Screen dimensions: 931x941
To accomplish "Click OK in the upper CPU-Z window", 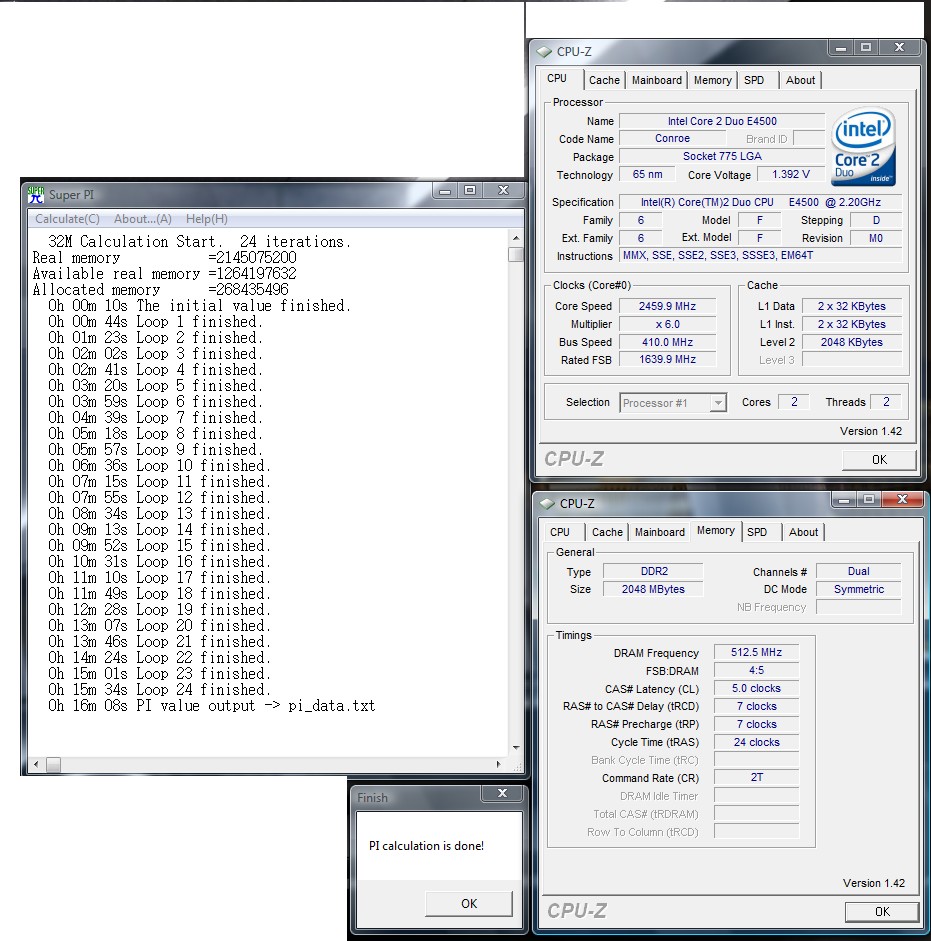I will [x=879, y=460].
